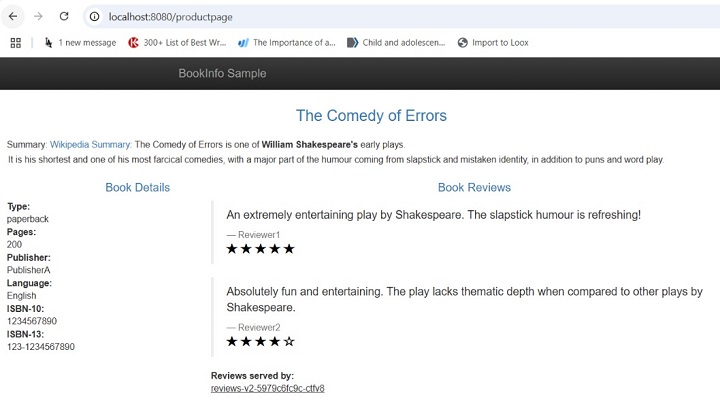Click 'The Comedy of Errors' page heading
Screen dimensions: 720x416
coord(371,116)
